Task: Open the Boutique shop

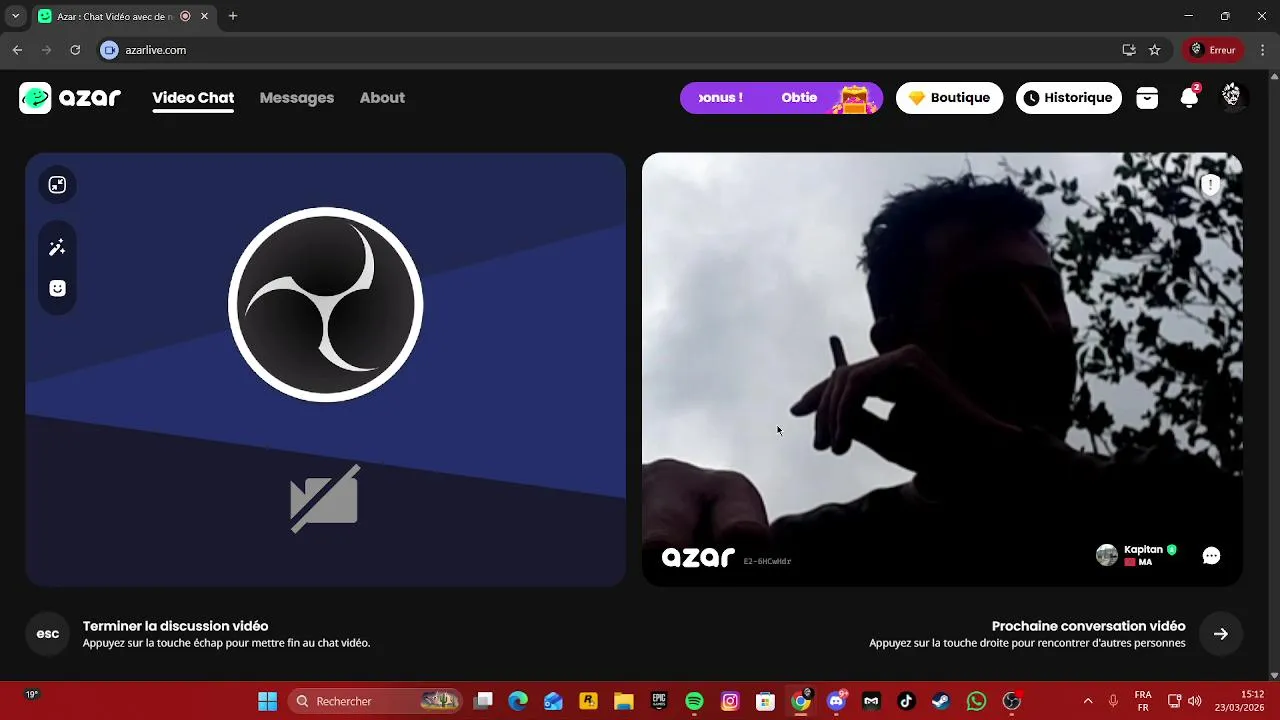Action: (949, 98)
